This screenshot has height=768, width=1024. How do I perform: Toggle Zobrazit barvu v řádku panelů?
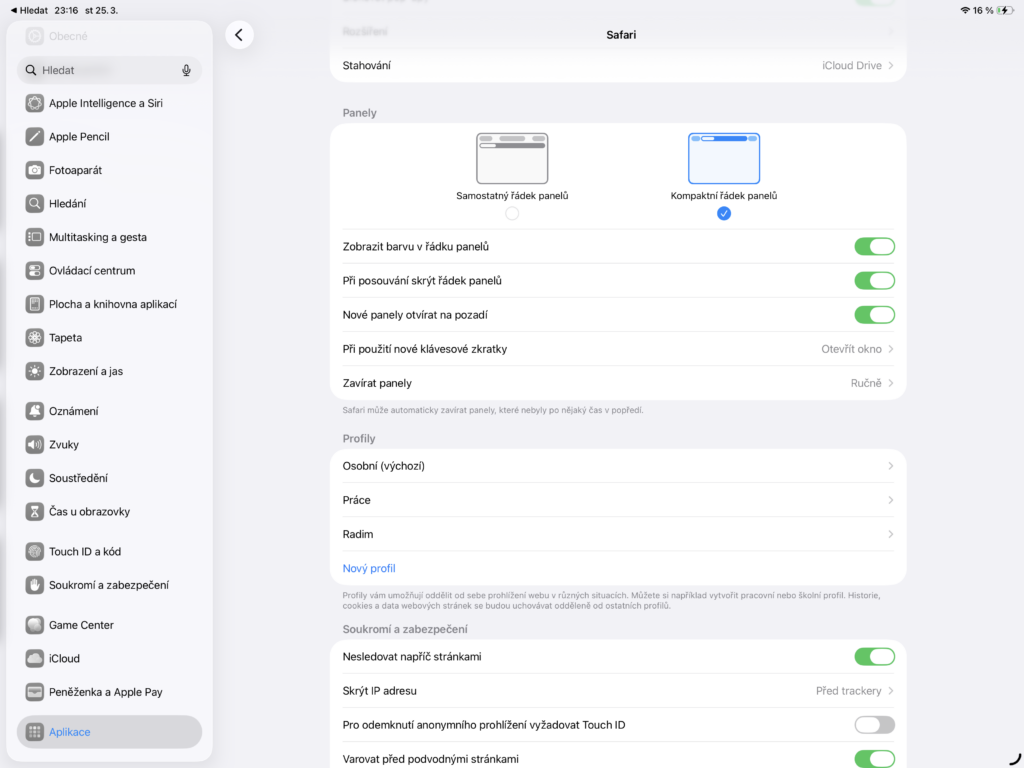[x=873, y=247]
